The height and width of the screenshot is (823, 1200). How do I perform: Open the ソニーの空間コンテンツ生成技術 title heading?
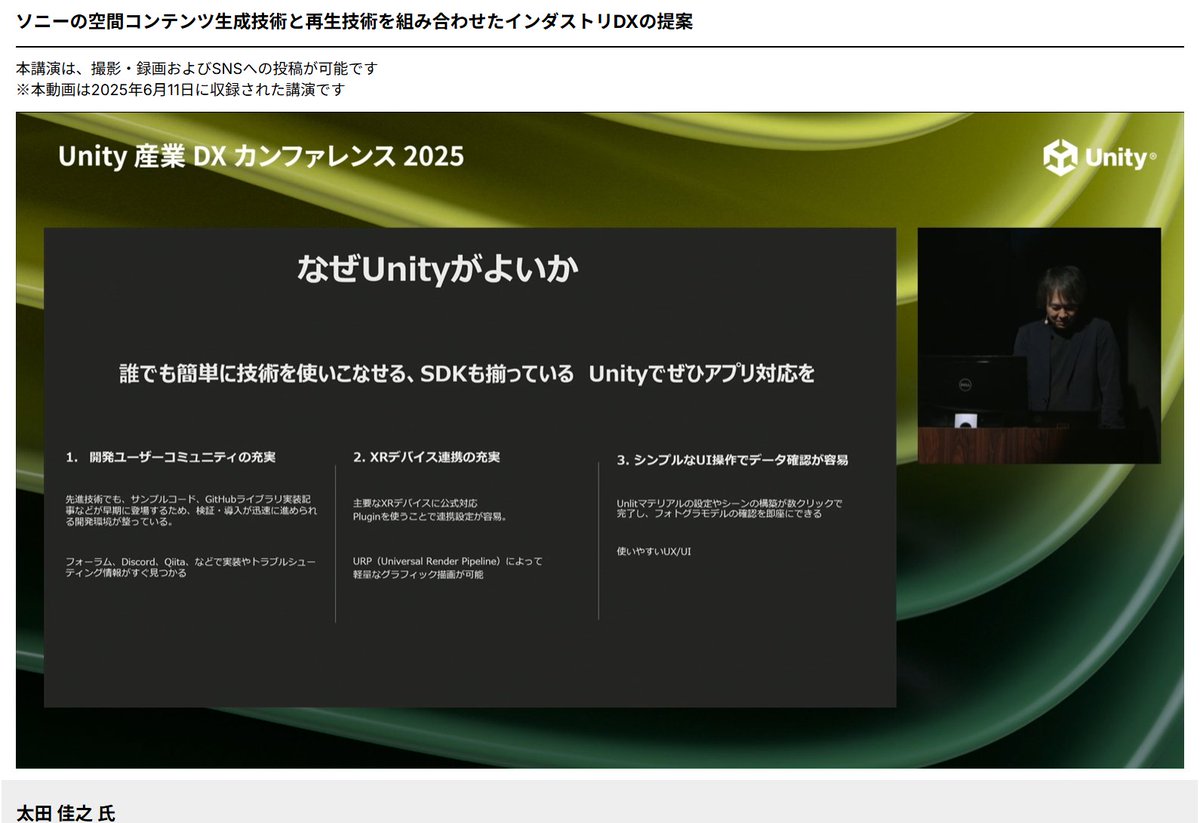(x=350, y=20)
